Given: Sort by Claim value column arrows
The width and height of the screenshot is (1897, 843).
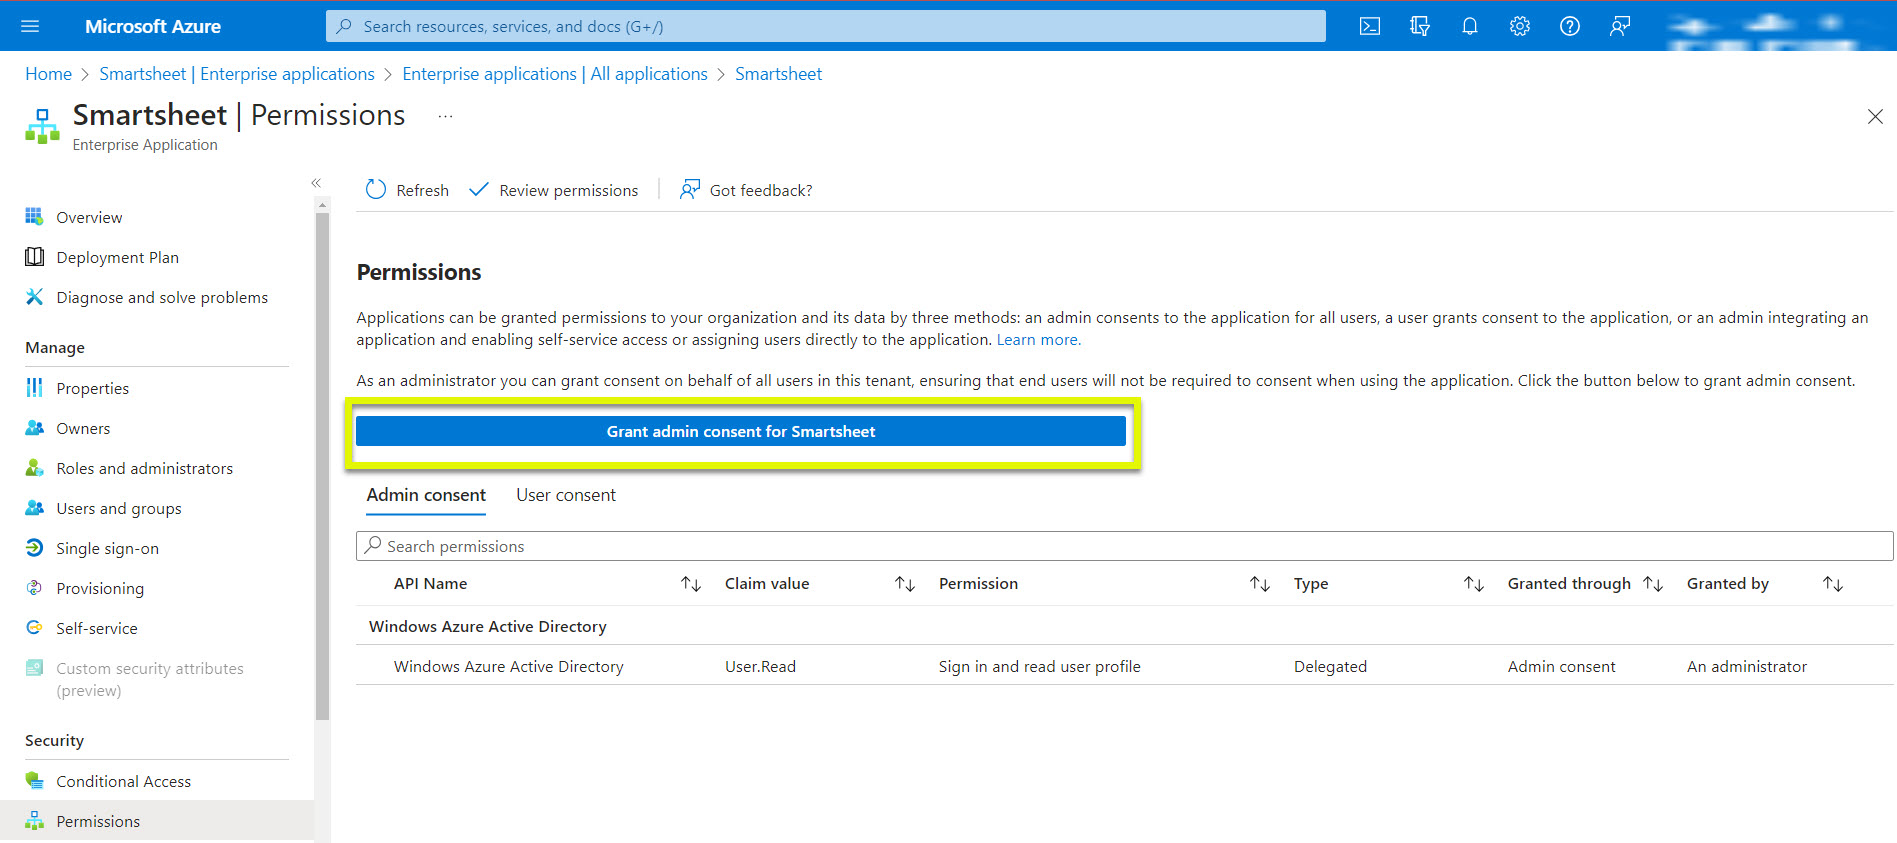Looking at the screenshot, I should pyautogui.click(x=905, y=584).
